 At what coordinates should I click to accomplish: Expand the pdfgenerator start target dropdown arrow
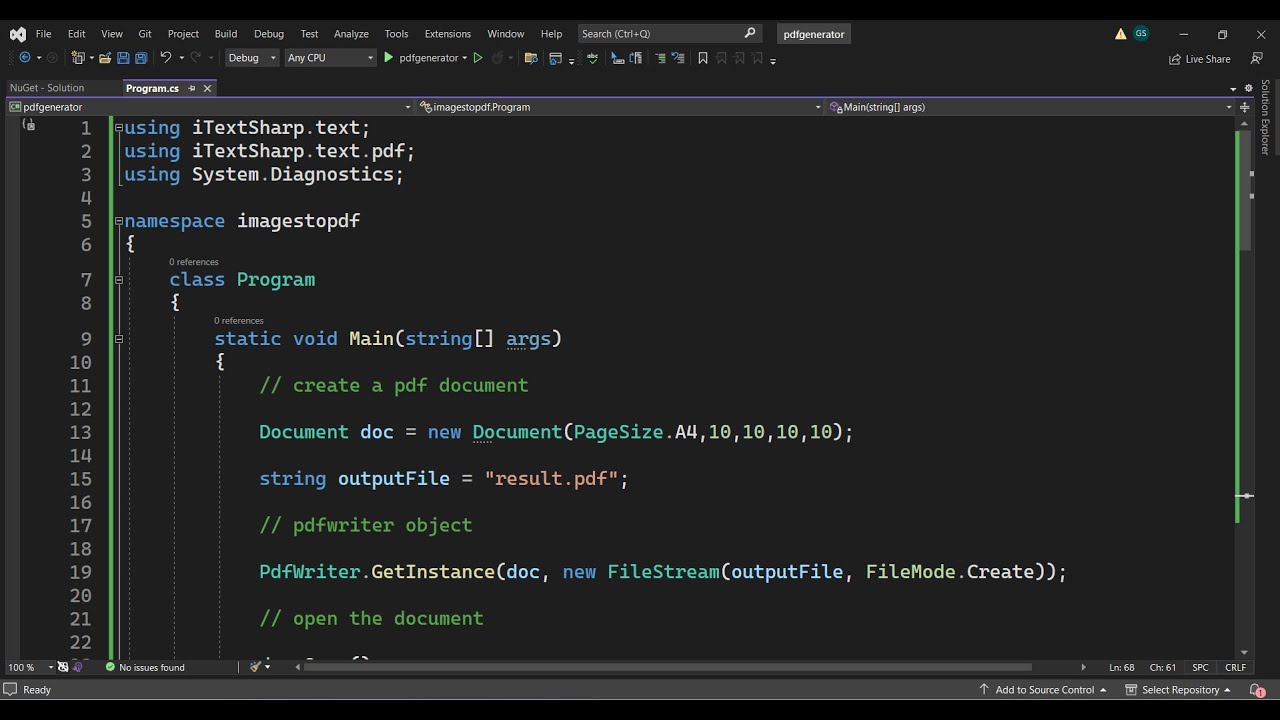pos(465,58)
